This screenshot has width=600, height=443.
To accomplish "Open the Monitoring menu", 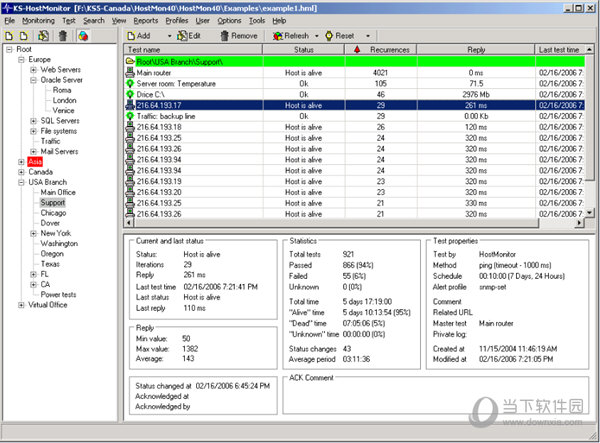I will 38,21.
